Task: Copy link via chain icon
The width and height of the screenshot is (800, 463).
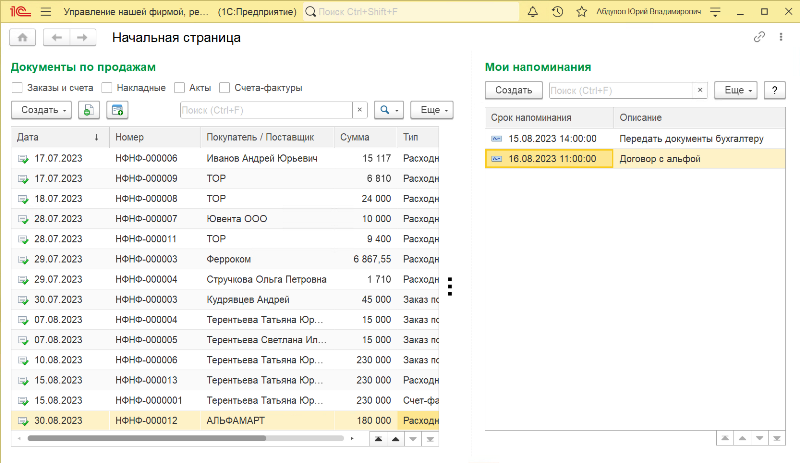Action: [x=759, y=37]
